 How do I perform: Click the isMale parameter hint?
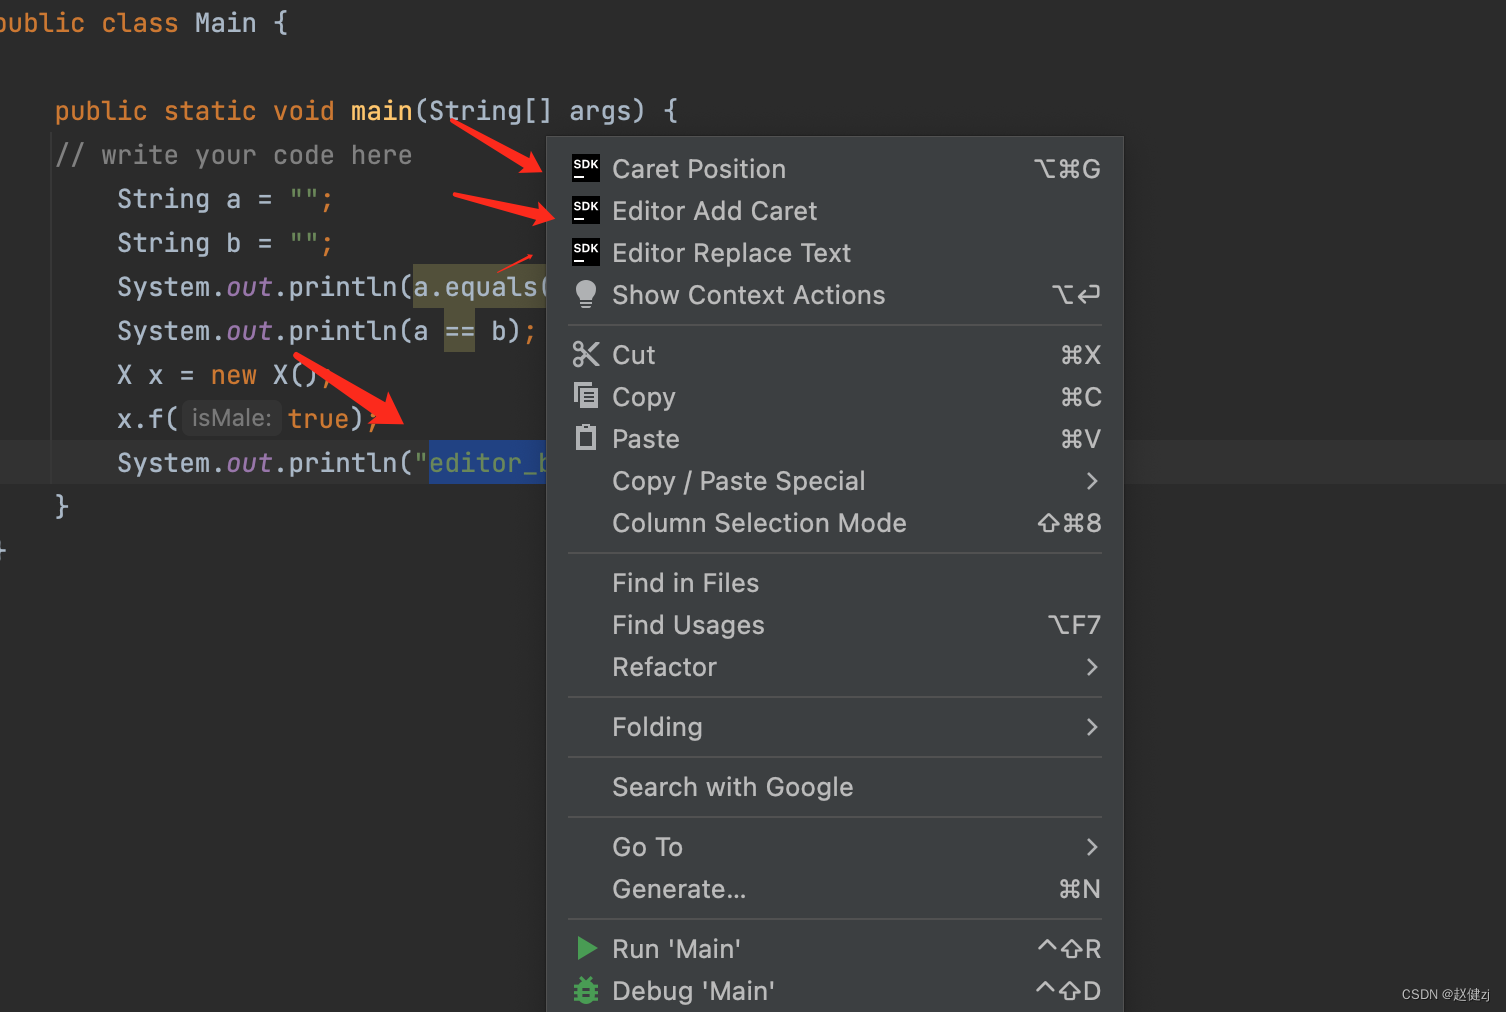(x=231, y=418)
